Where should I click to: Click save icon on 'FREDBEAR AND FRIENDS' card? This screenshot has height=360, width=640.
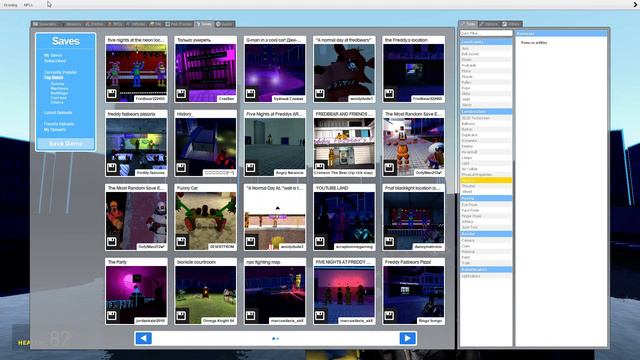point(320,166)
